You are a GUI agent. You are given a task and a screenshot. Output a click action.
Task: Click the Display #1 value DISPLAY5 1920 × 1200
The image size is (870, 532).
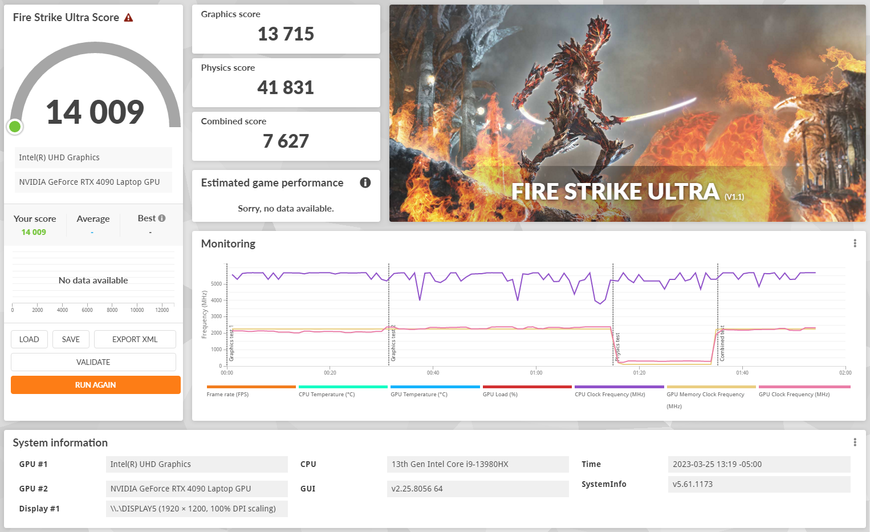click(197, 509)
